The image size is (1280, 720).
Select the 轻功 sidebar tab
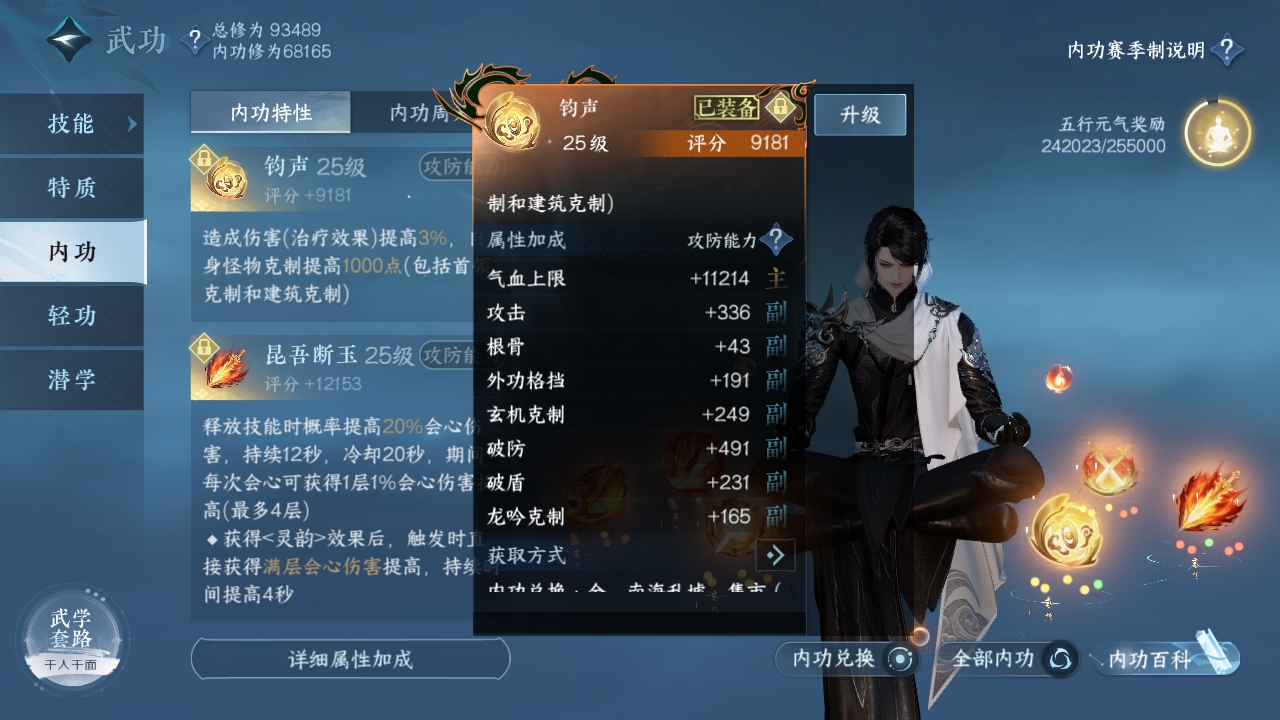tap(72, 315)
